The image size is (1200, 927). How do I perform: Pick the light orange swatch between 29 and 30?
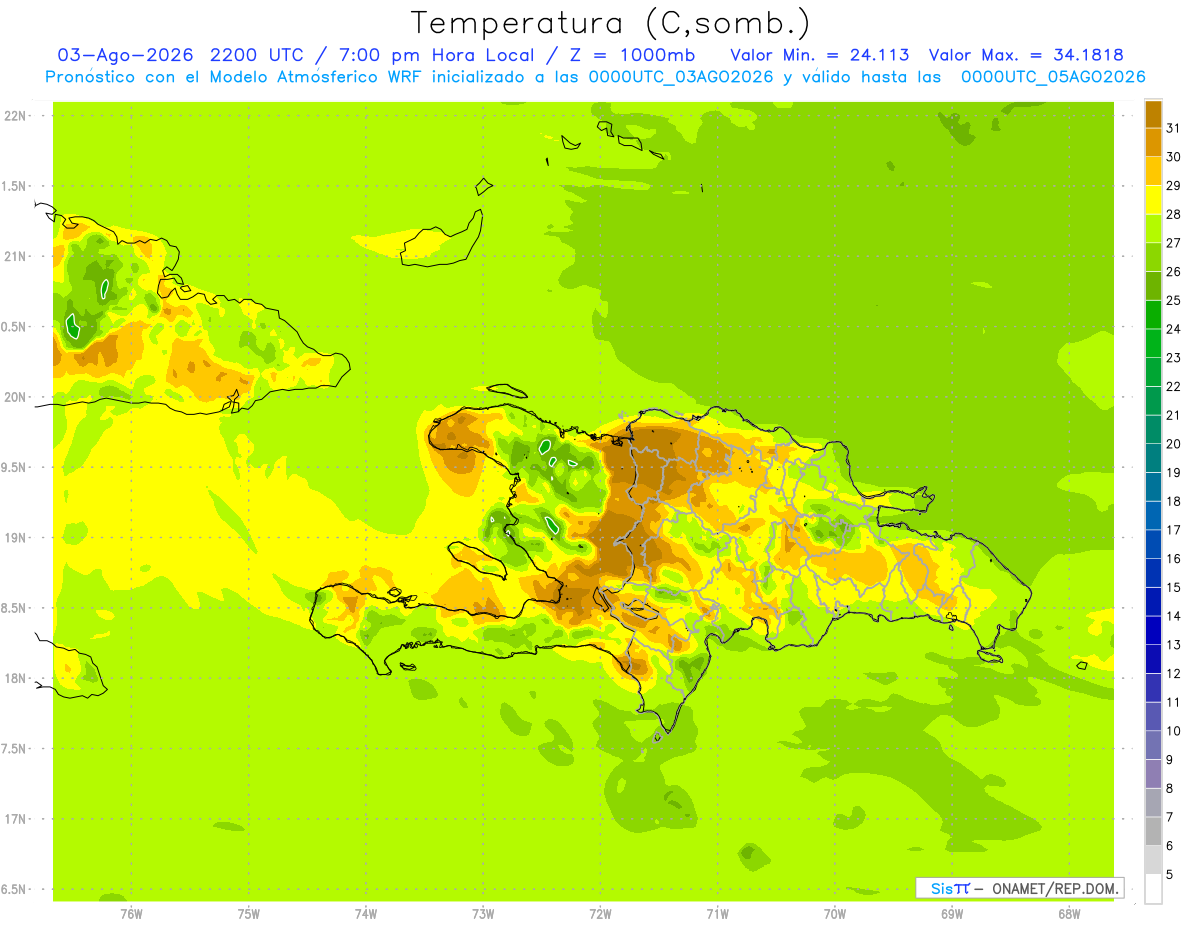click(x=1153, y=172)
